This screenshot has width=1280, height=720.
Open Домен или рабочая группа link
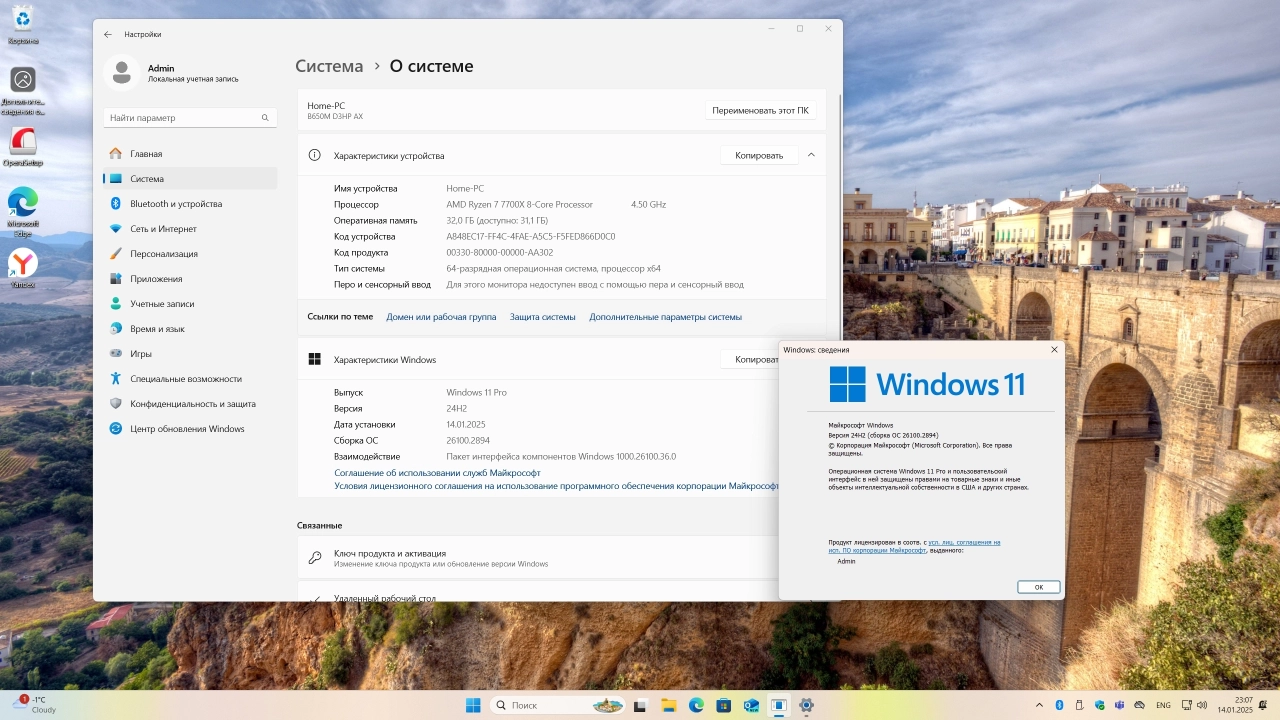441,317
